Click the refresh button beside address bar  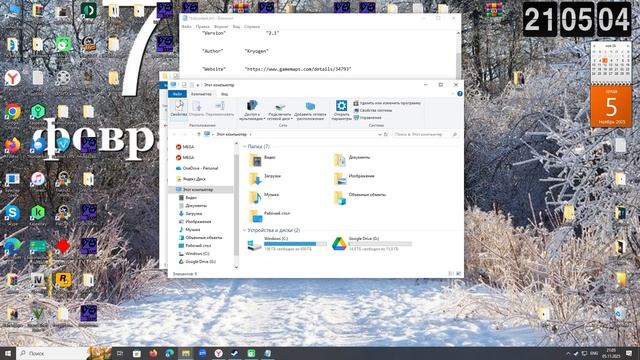pyautogui.click(x=386, y=134)
